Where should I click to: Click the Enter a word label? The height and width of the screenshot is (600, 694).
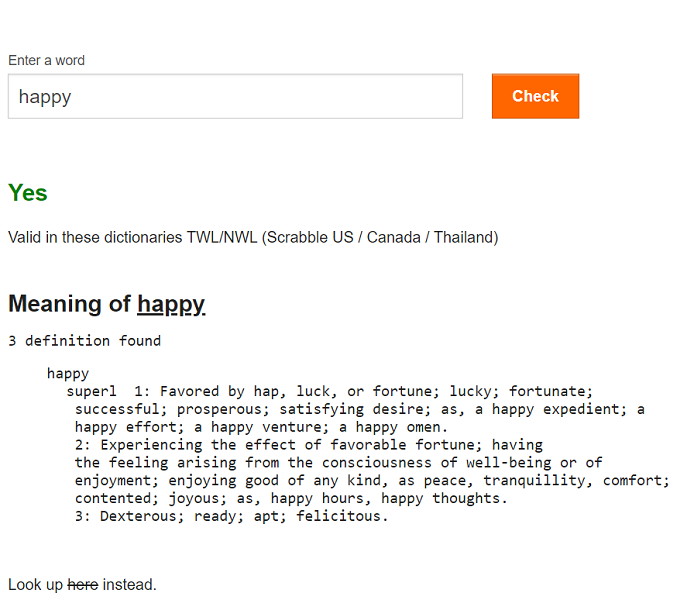coord(46,60)
